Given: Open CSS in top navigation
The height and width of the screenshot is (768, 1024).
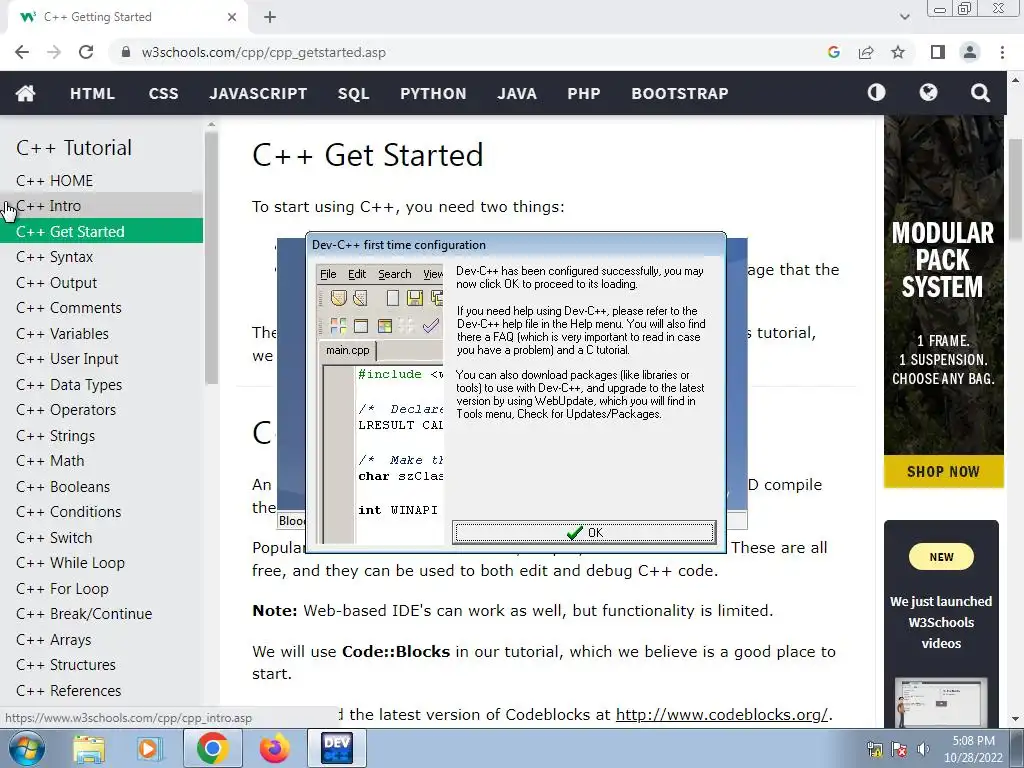Looking at the screenshot, I should coord(163,93).
